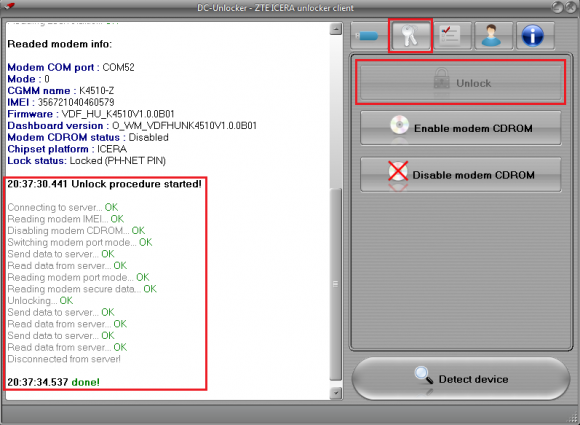Click the application logo in title bar
This screenshot has width=580, height=425.
9,6
